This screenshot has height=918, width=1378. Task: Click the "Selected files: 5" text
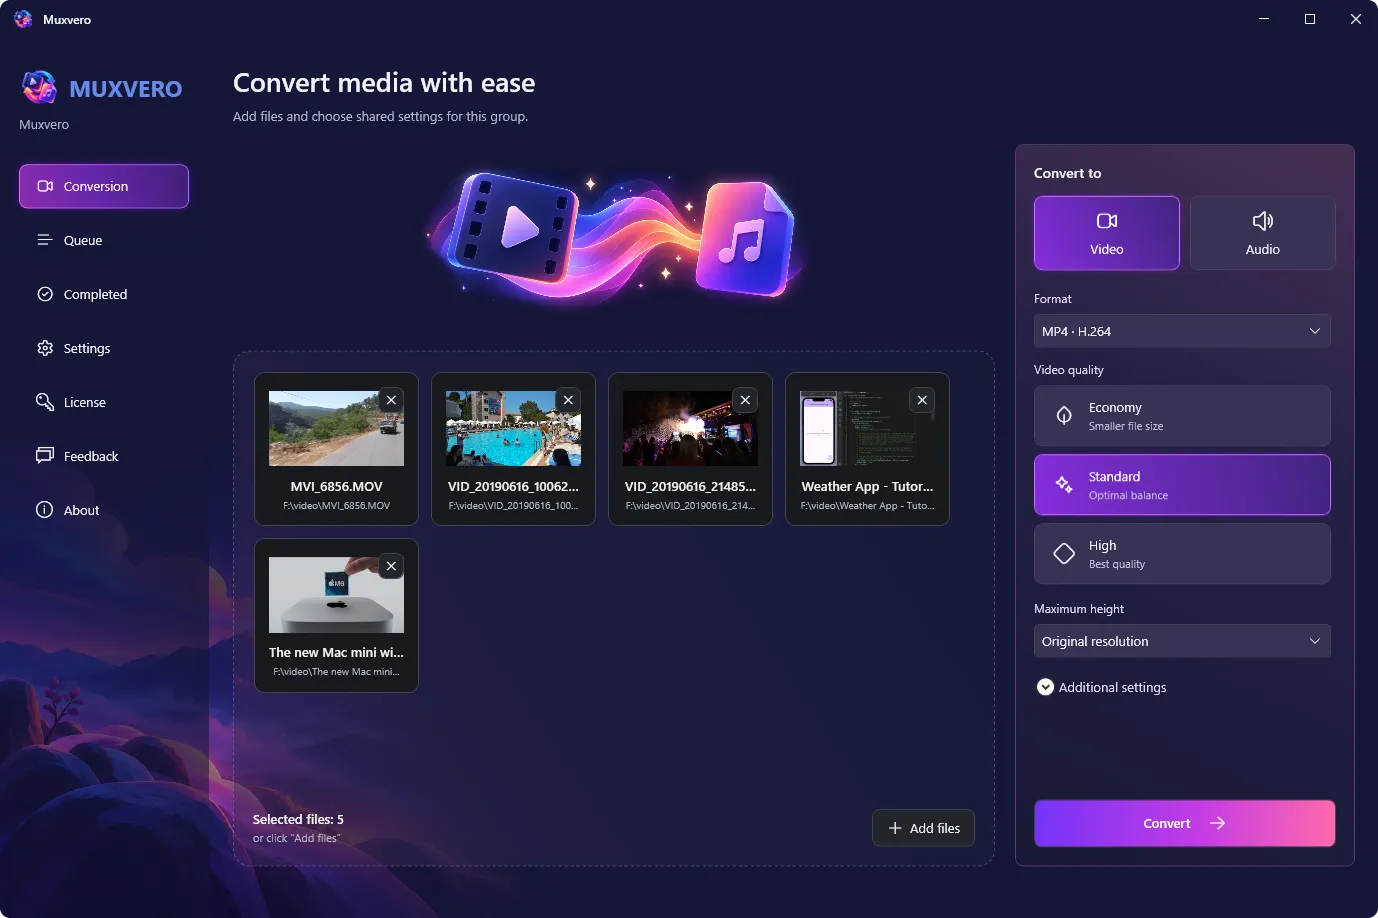298,819
